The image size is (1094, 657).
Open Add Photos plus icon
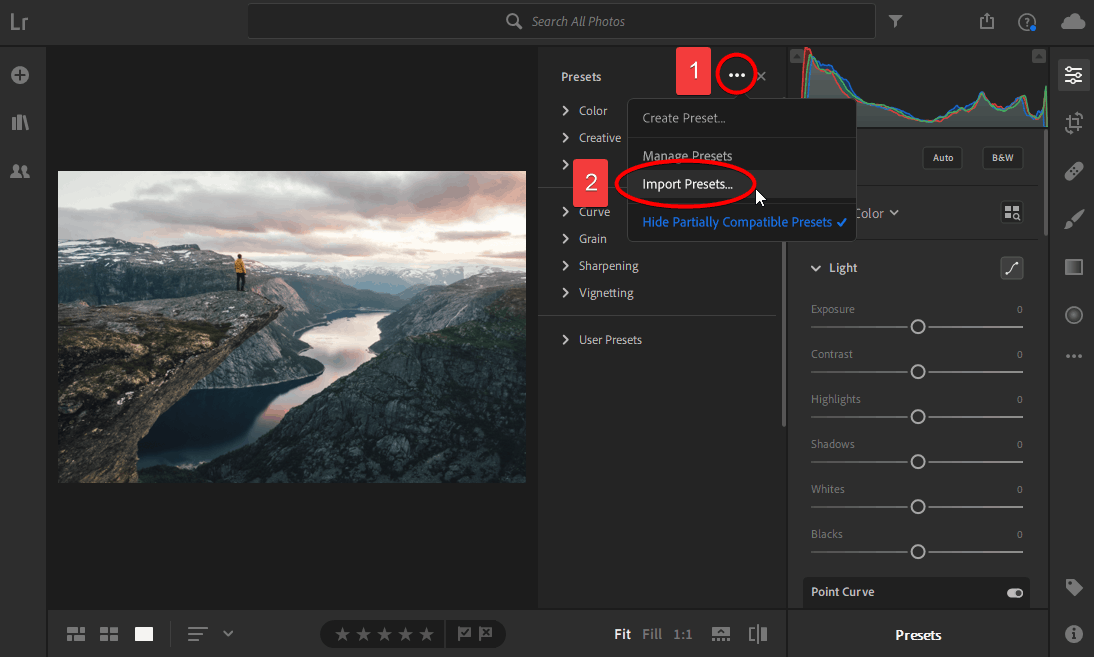(20, 75)
